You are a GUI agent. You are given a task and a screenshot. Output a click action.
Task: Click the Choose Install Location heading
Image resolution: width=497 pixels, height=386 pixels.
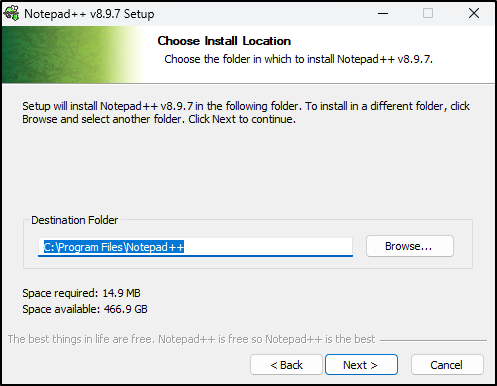coord(224,41)
